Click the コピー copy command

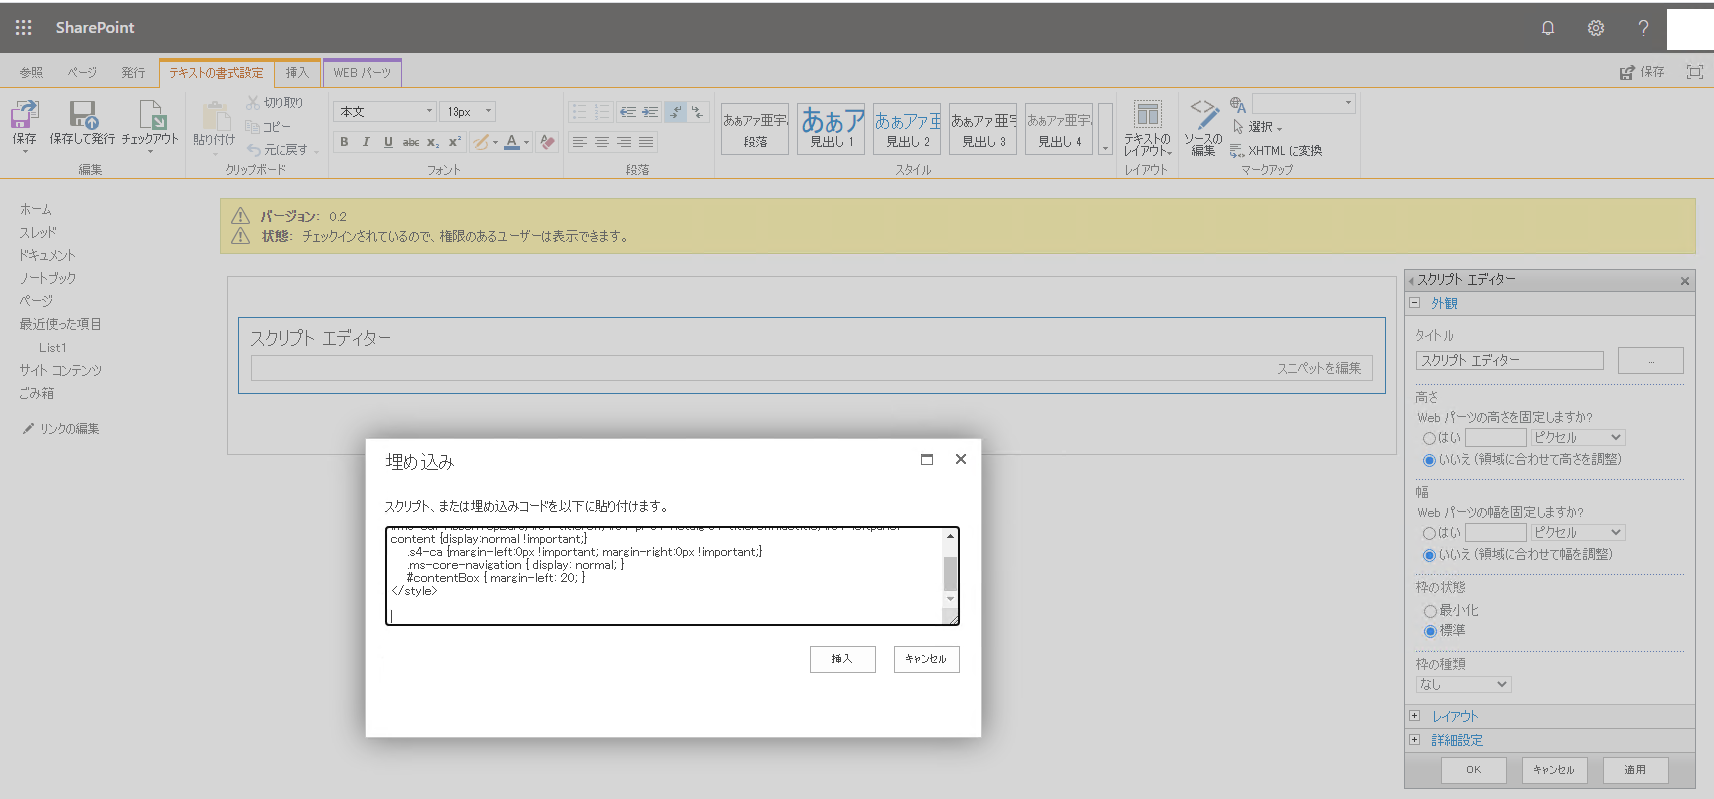(x=268, y=127)
